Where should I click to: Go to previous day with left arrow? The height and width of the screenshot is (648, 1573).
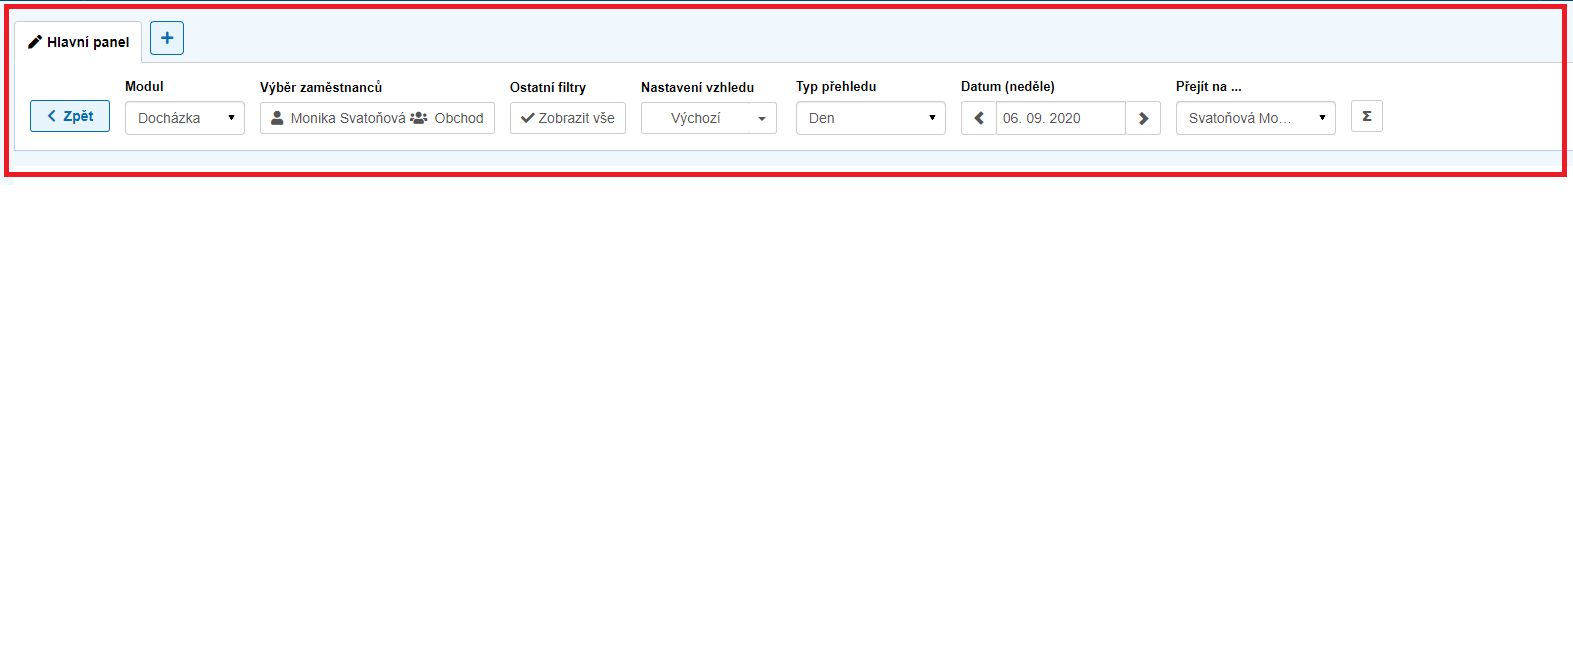point(979,118)
